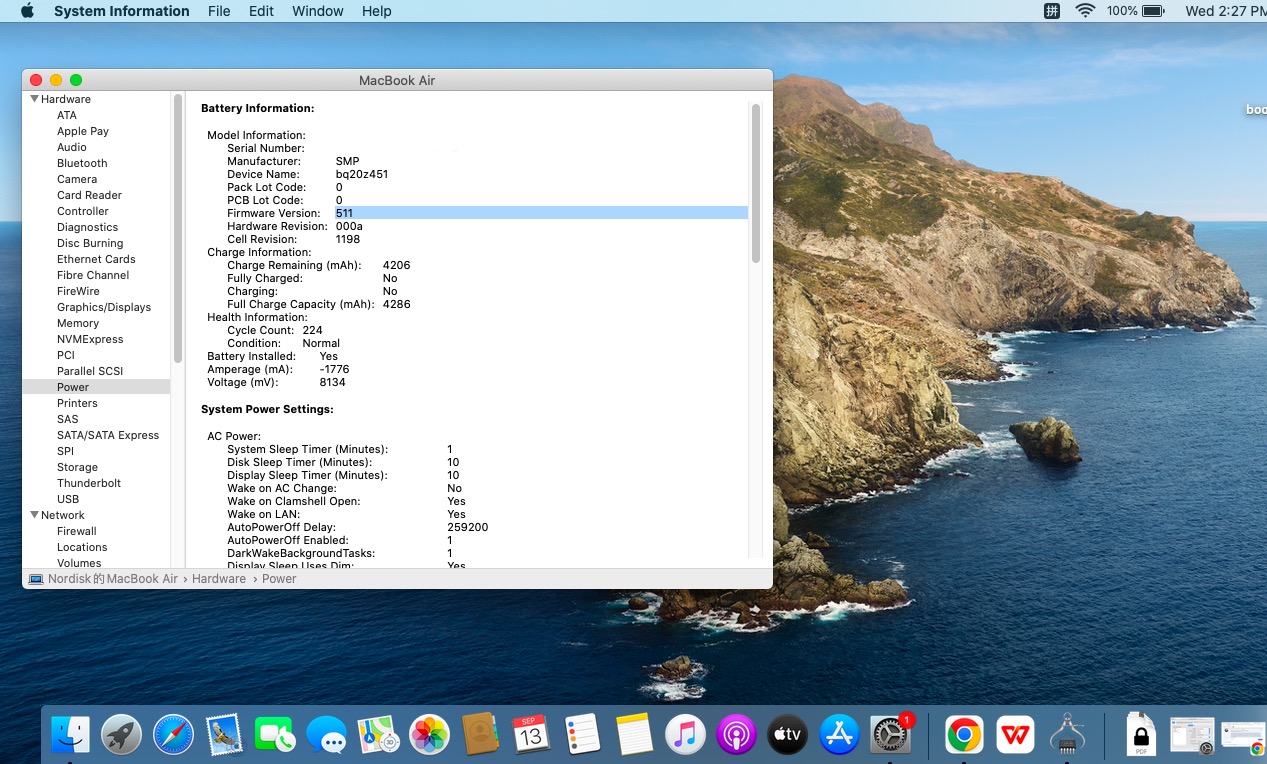
Task: Open Podcasts purple icon in Dock
Action: click(736, 735)
